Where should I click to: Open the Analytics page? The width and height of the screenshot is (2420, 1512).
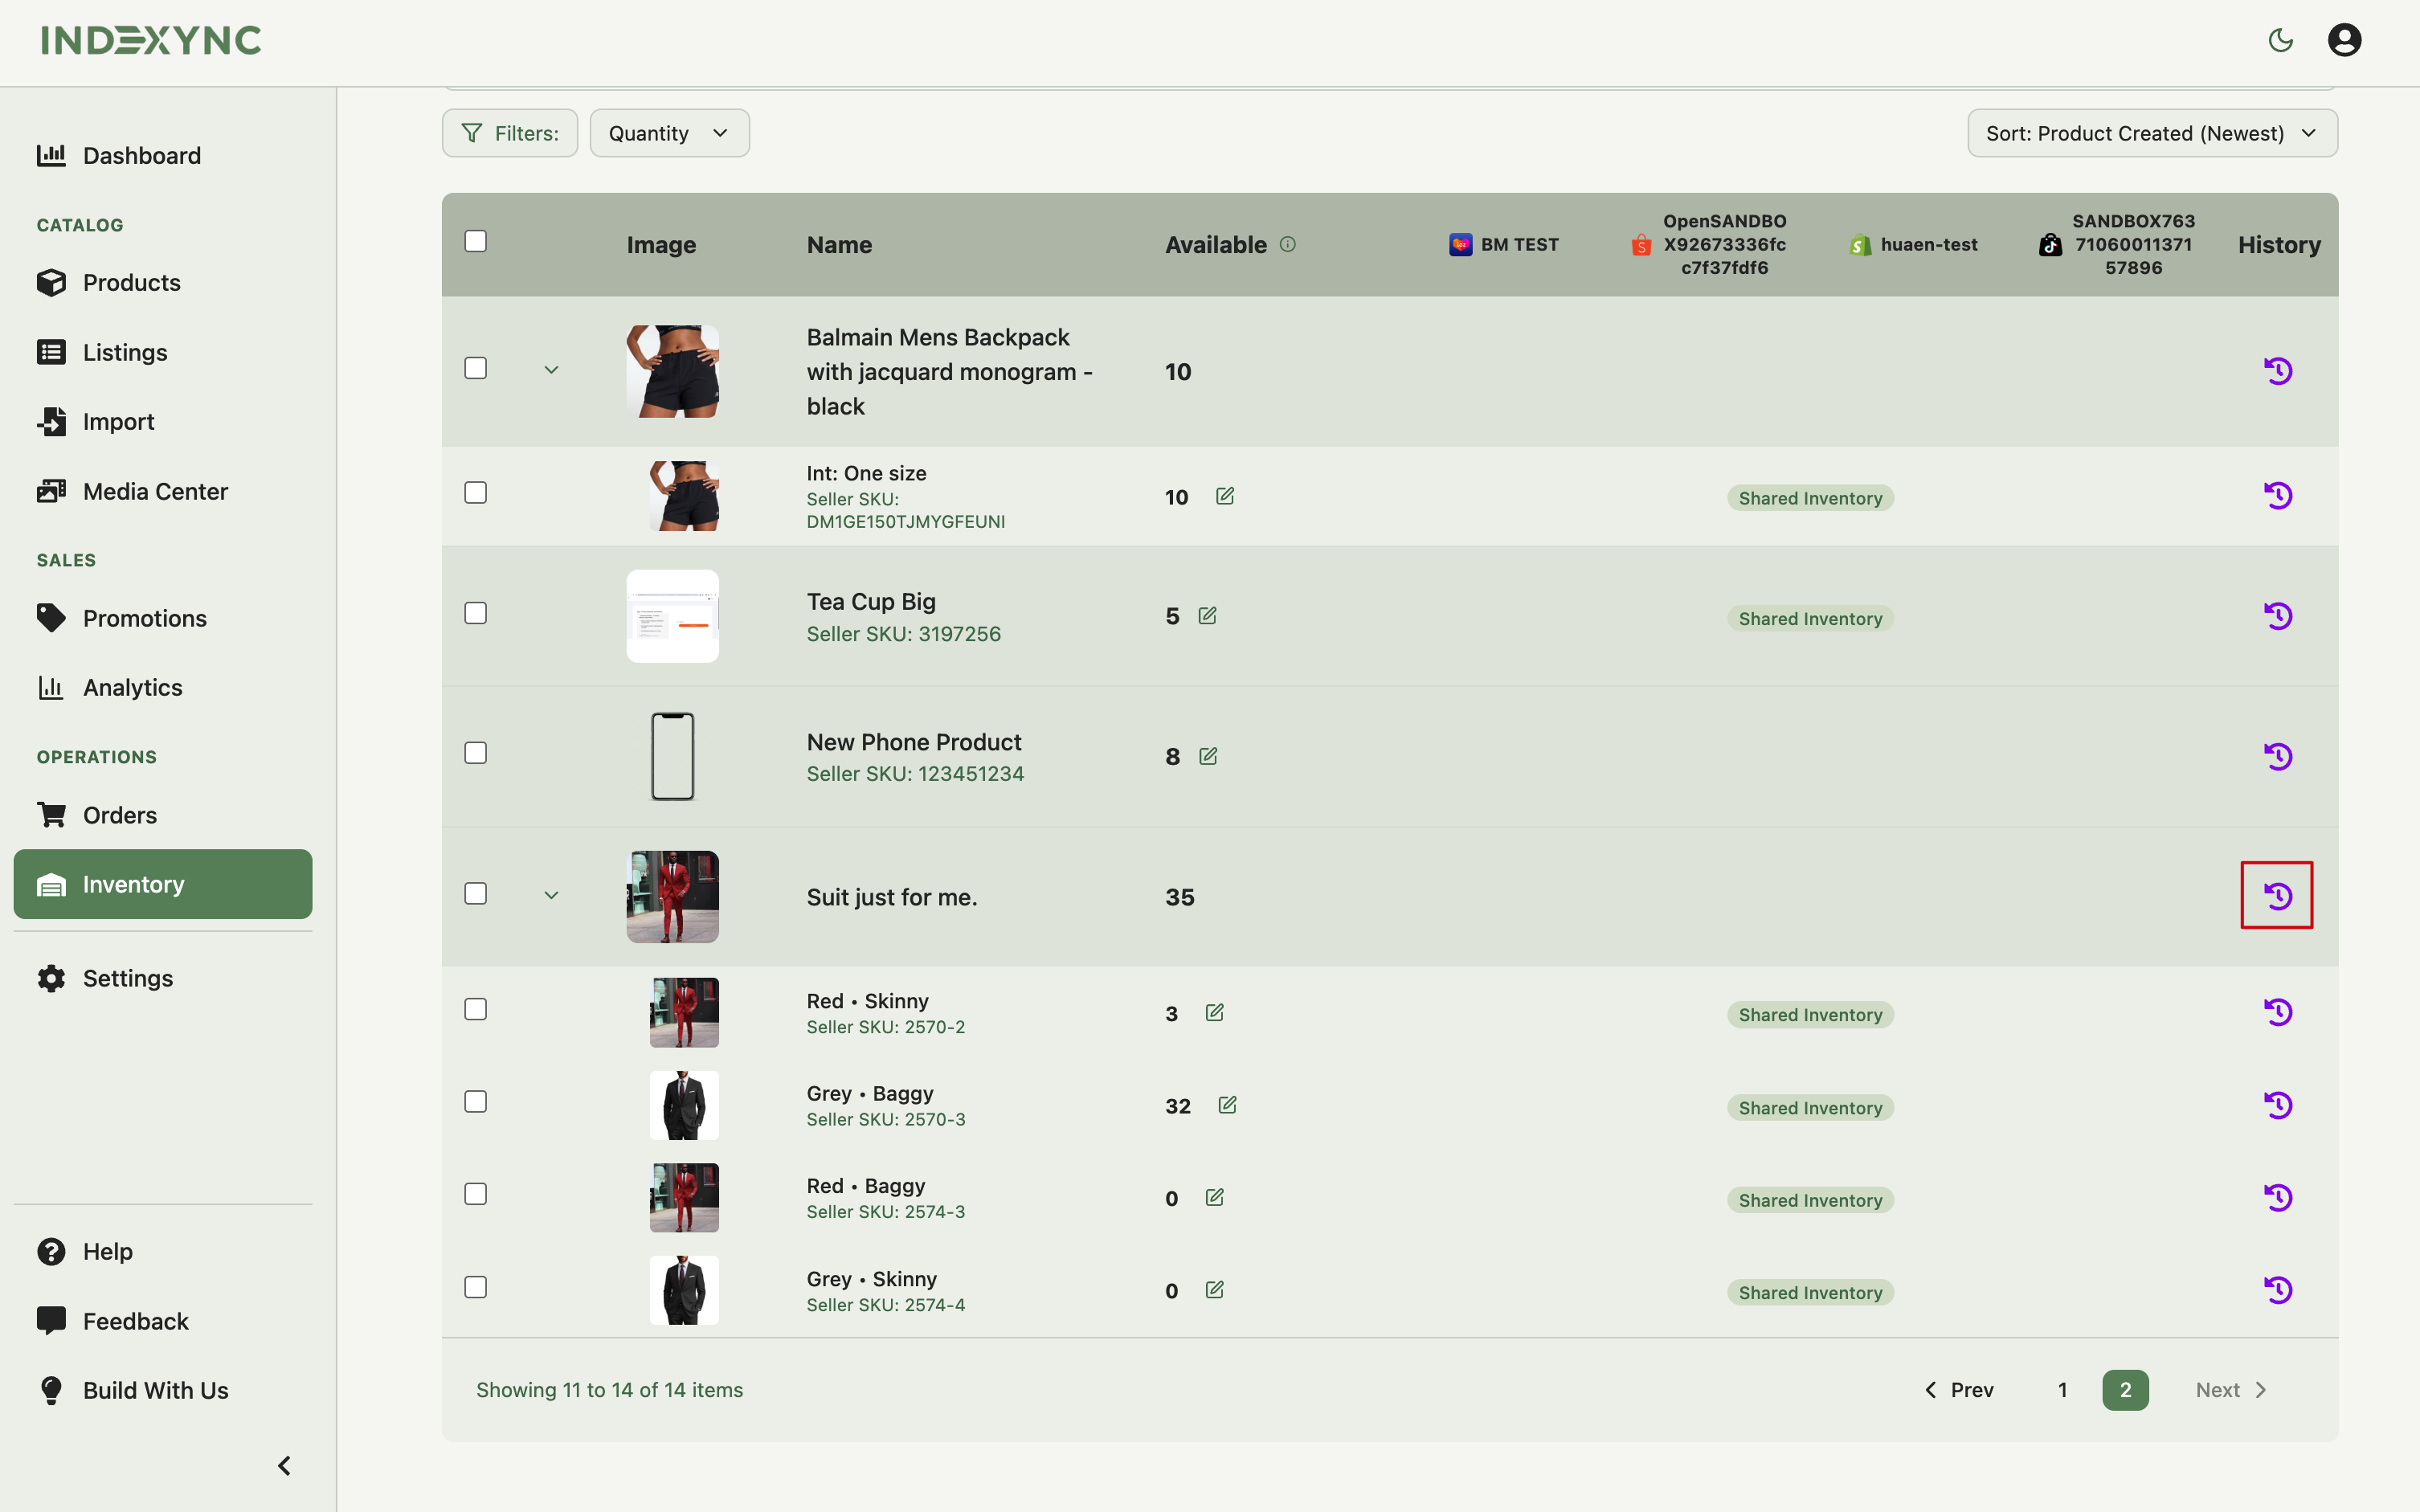[x=163, y=688]
